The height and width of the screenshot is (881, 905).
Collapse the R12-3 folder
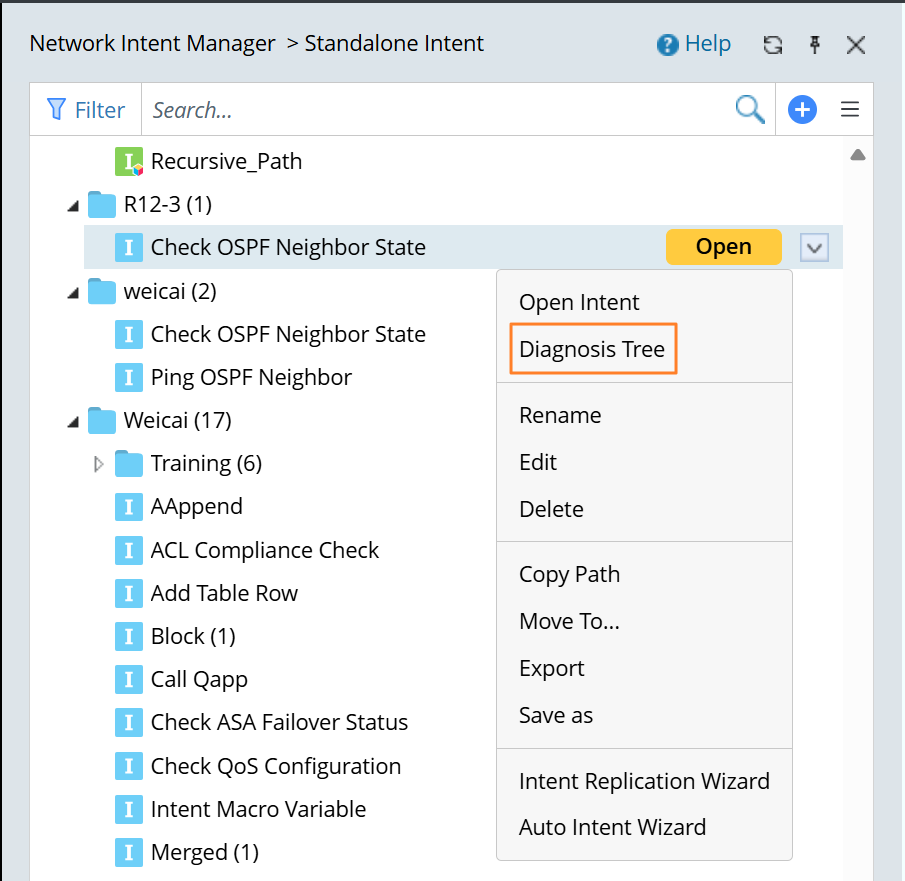point(72,206)
